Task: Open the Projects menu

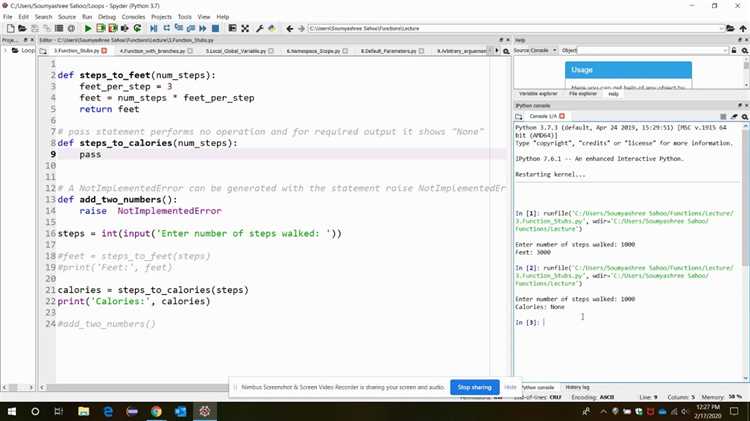Action: pyautogui.click(x=161, y=17)
